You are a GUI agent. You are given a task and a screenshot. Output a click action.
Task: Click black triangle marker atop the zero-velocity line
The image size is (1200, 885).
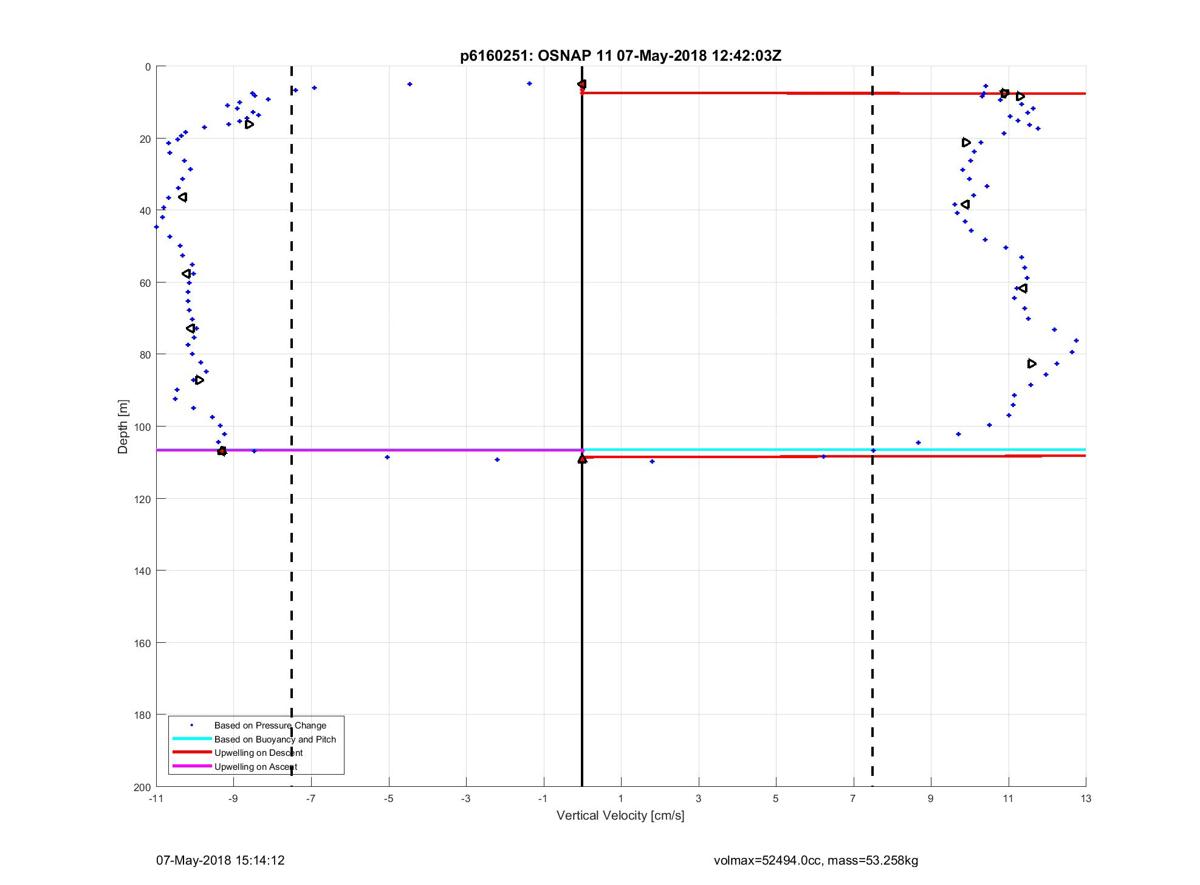point(581,85)
